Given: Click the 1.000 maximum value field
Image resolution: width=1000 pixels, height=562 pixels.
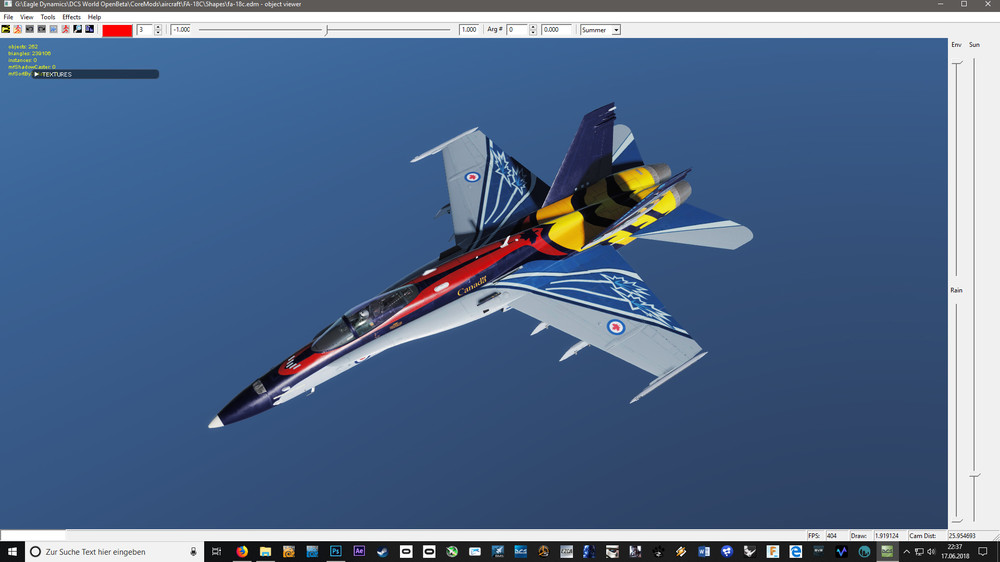Looking at the screenshot, I should point(469,30).
